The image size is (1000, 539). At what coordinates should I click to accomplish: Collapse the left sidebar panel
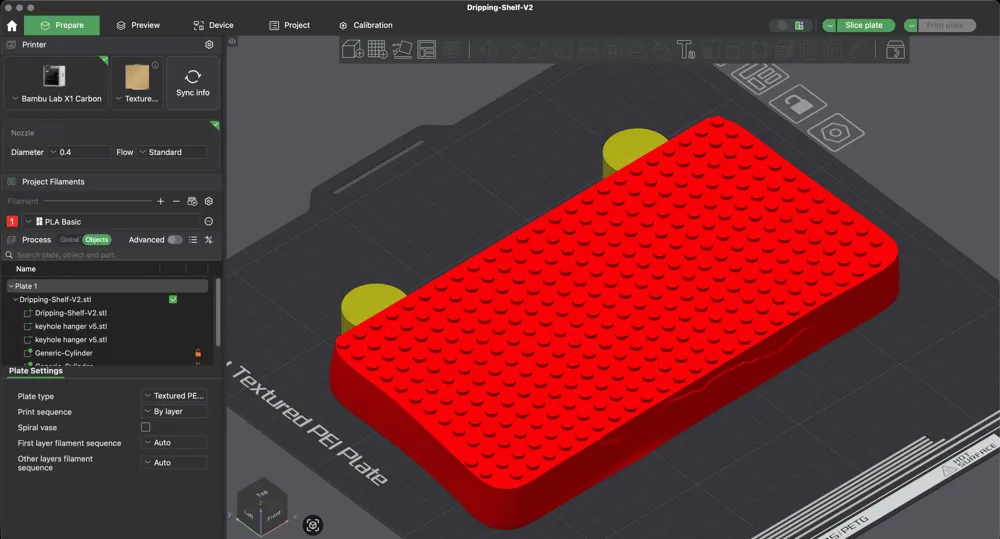pos(232,41)
